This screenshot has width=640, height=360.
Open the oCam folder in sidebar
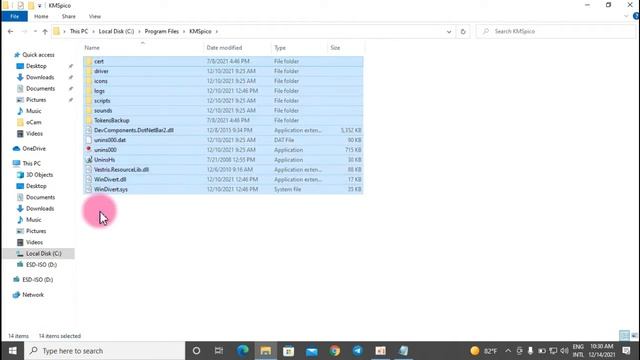33,122
